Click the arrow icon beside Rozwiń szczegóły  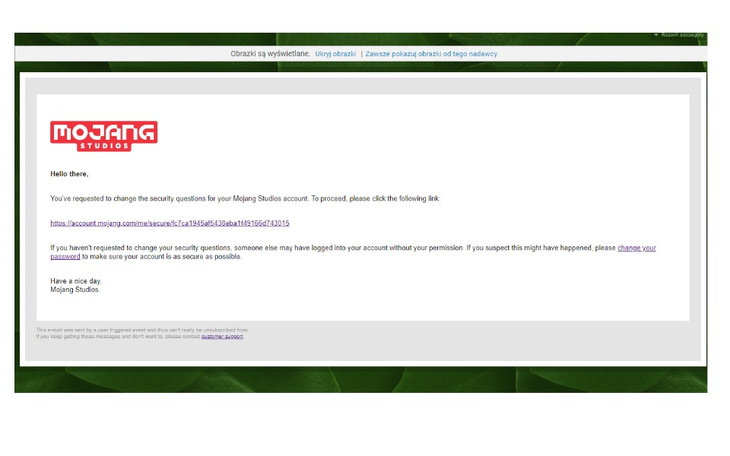click(656, 35)
